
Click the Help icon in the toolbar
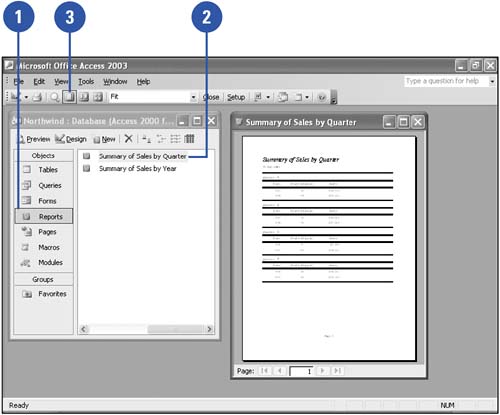tap(322, 97)
